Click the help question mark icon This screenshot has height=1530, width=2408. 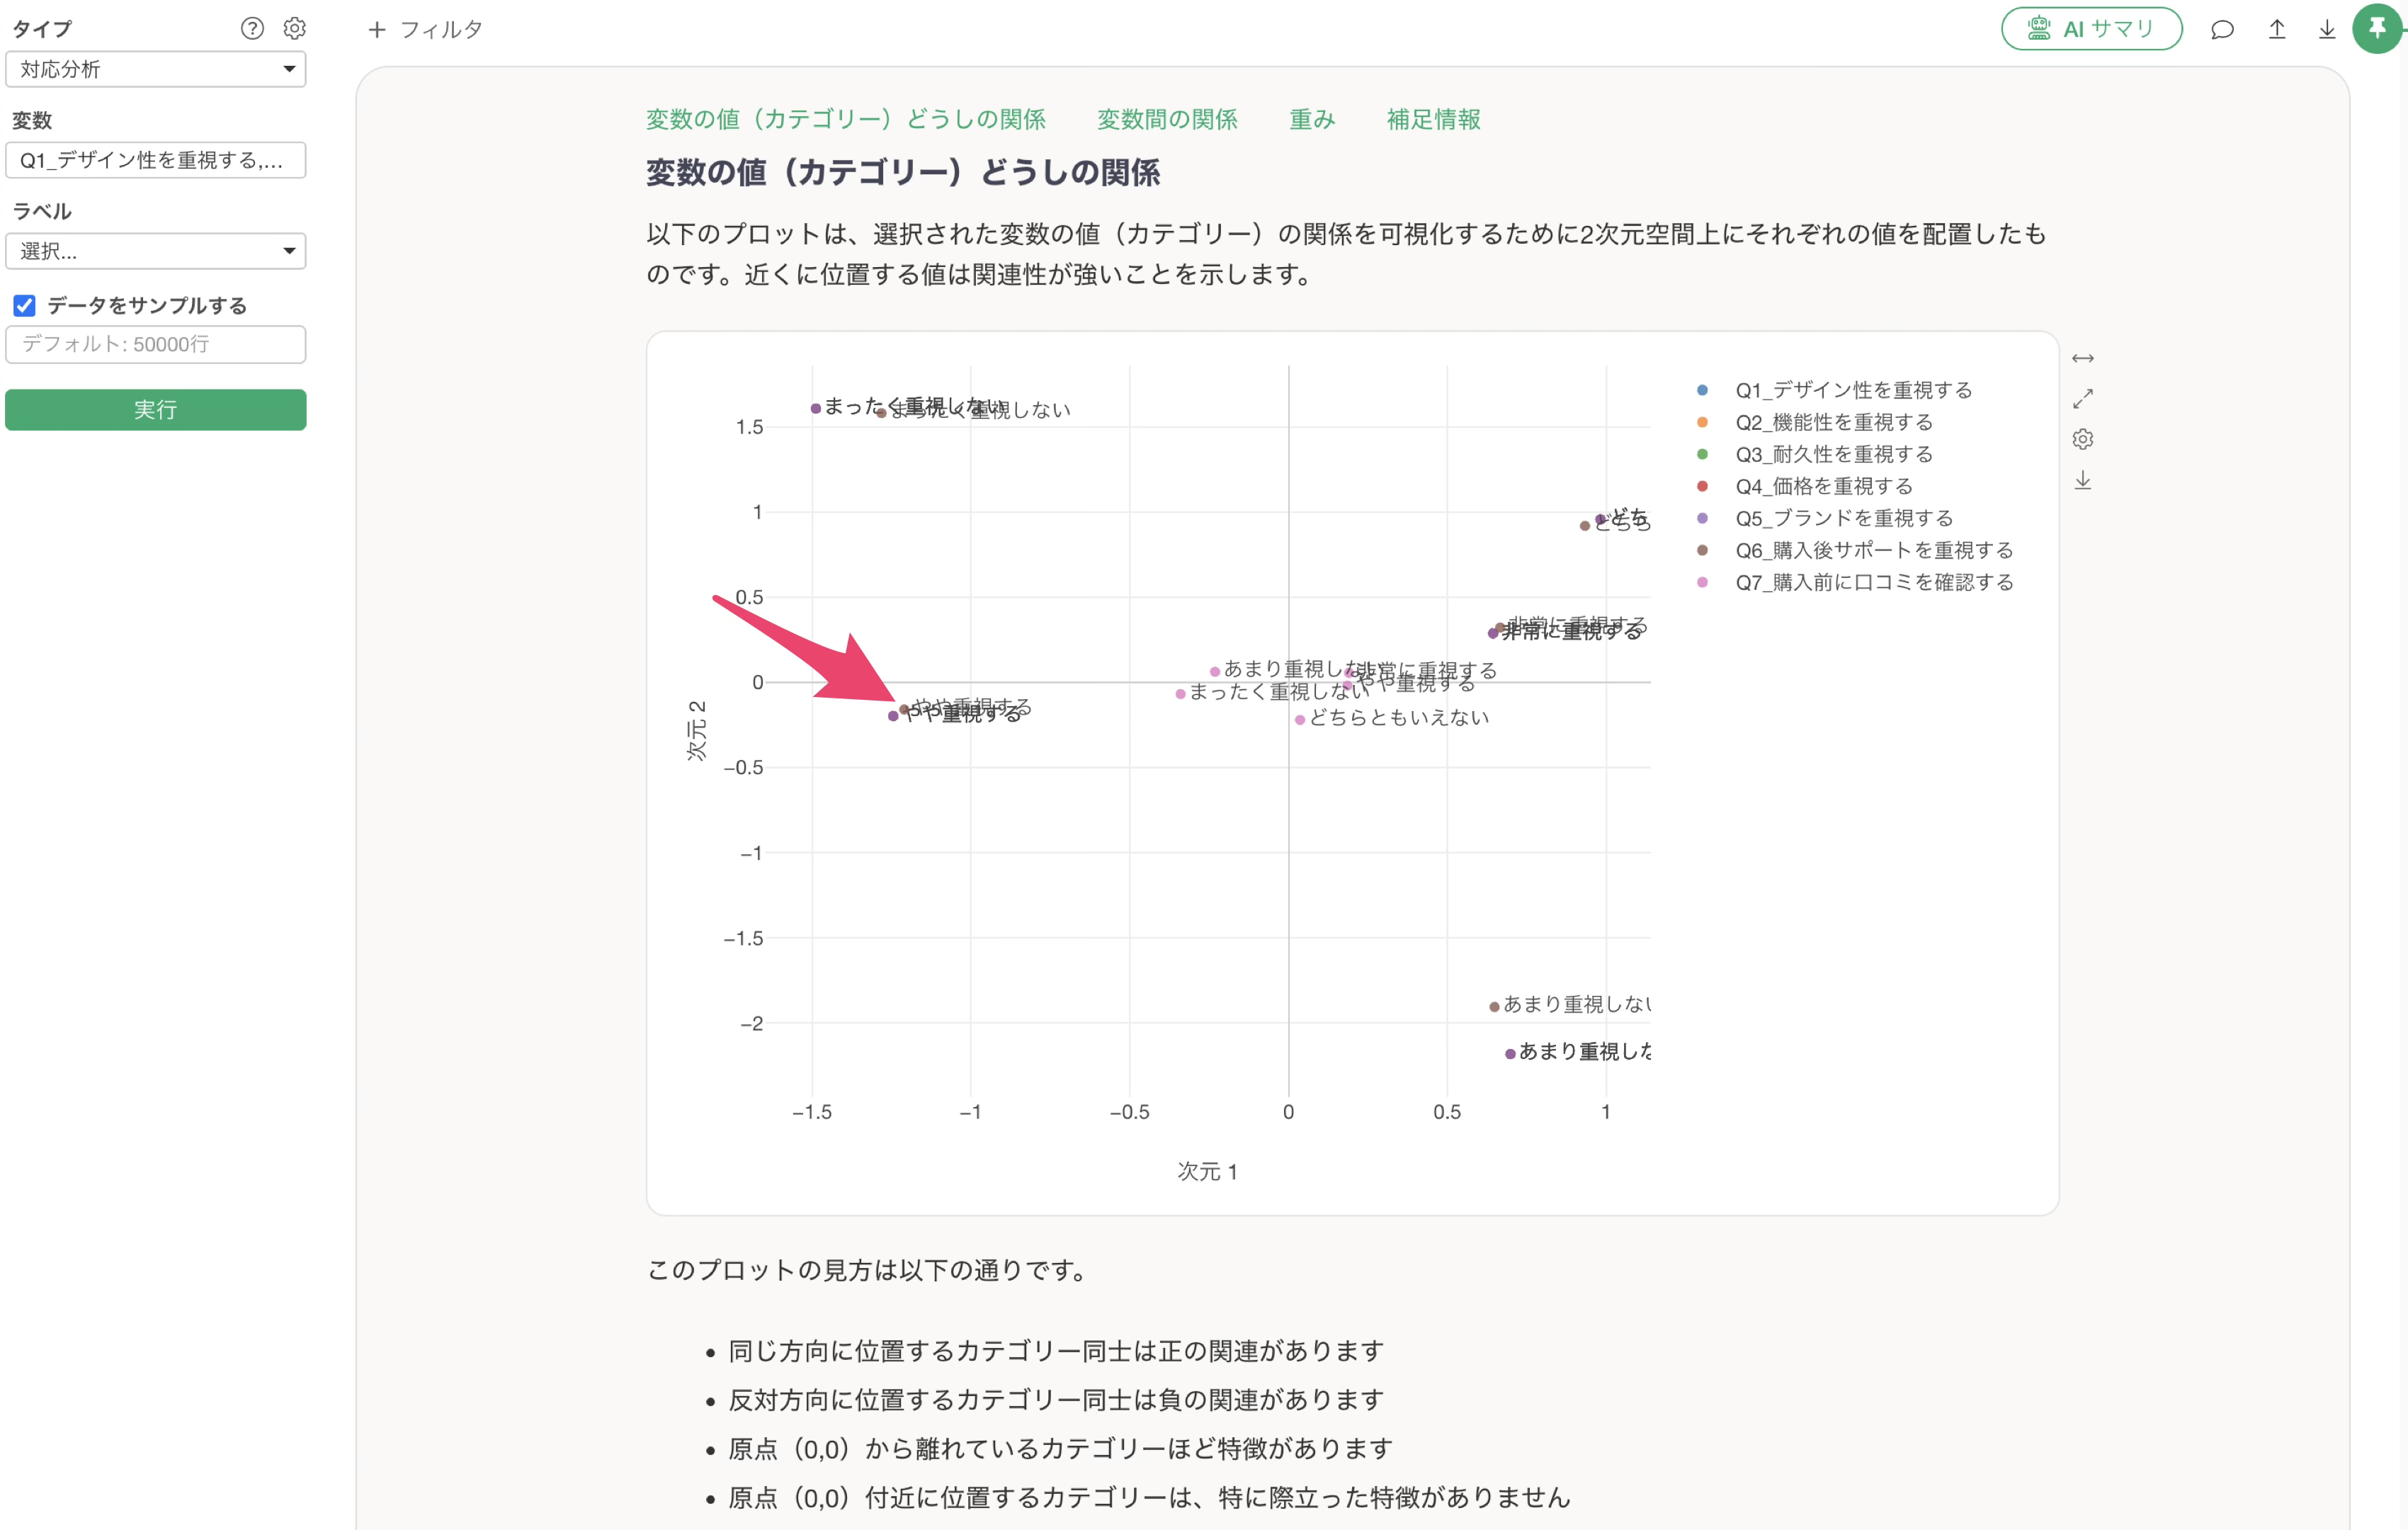pyautogui.click(x=252, y=29)
